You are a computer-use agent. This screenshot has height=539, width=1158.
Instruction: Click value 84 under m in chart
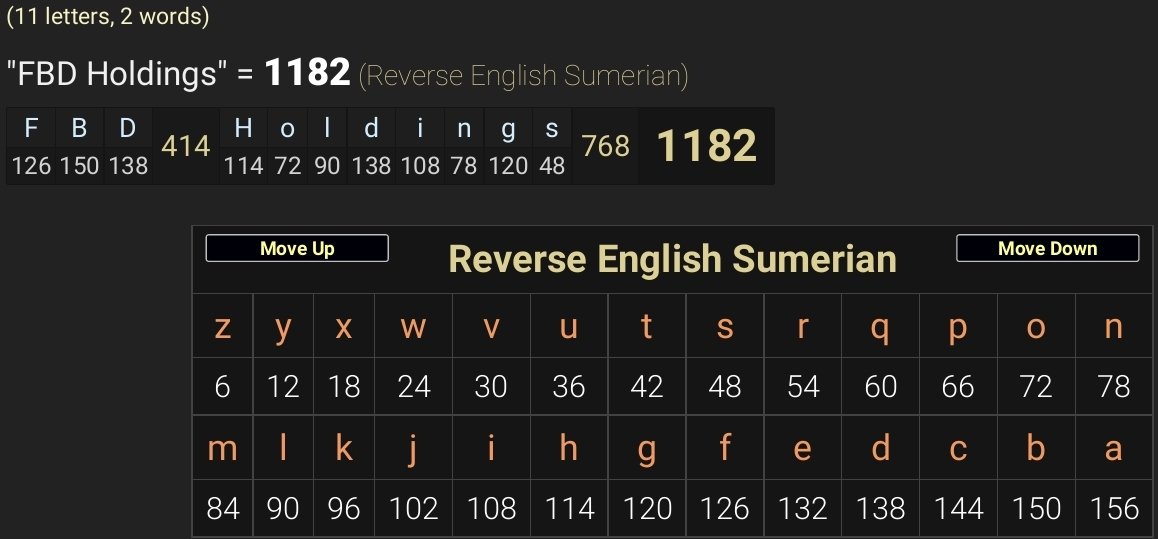click(222, 509)
